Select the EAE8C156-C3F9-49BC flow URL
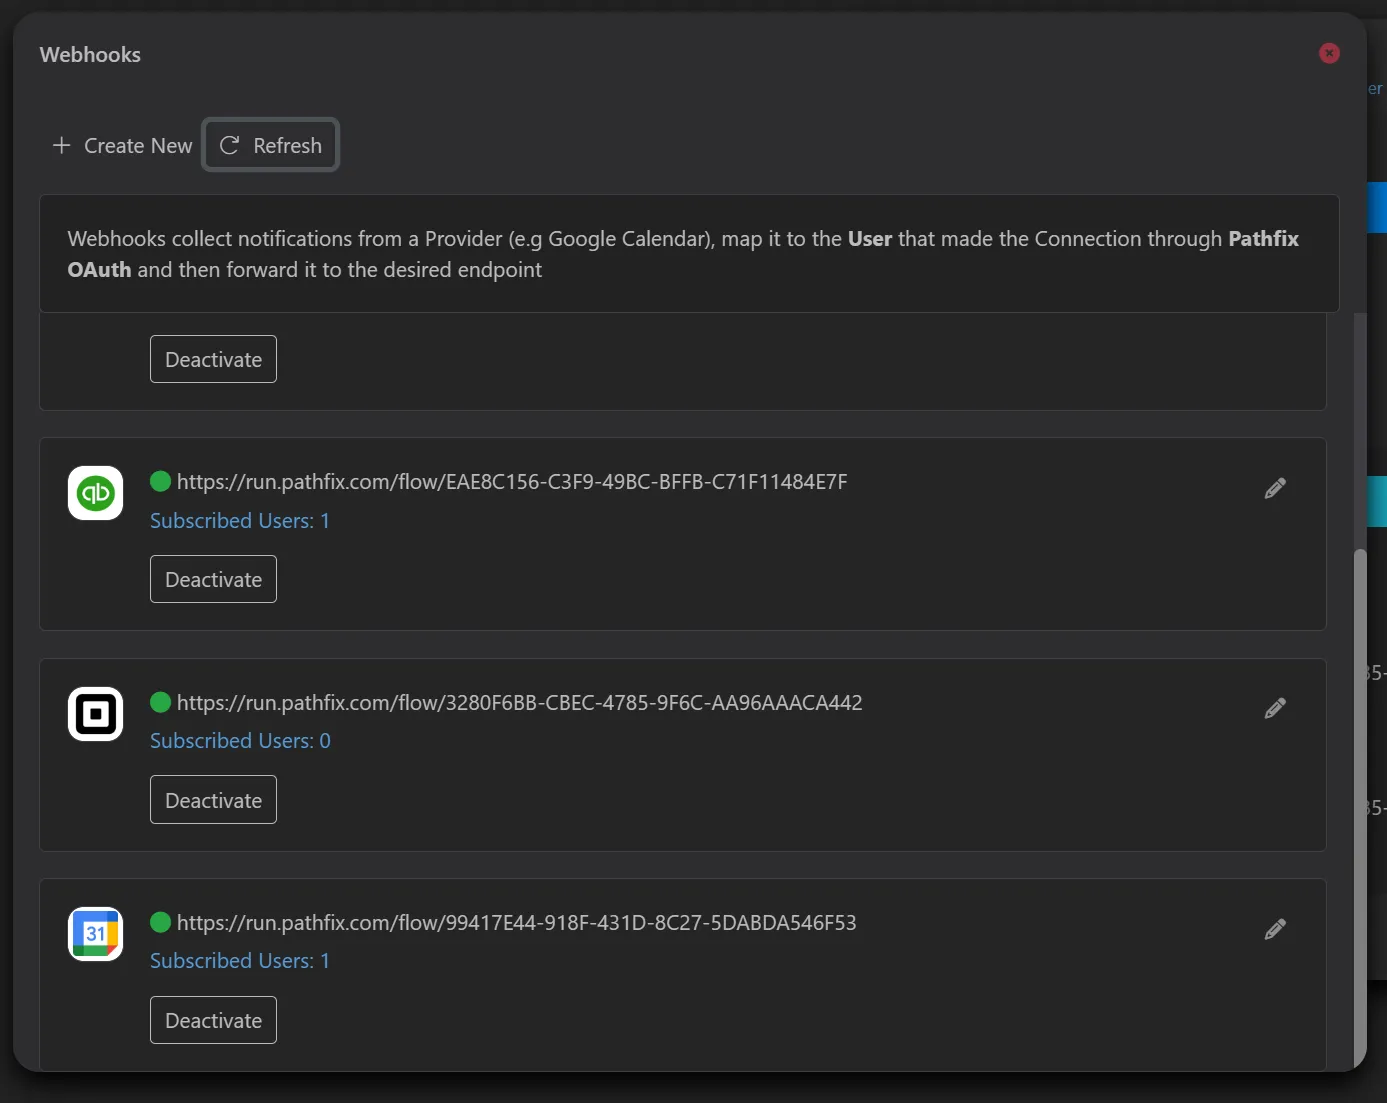 [512, 482]
